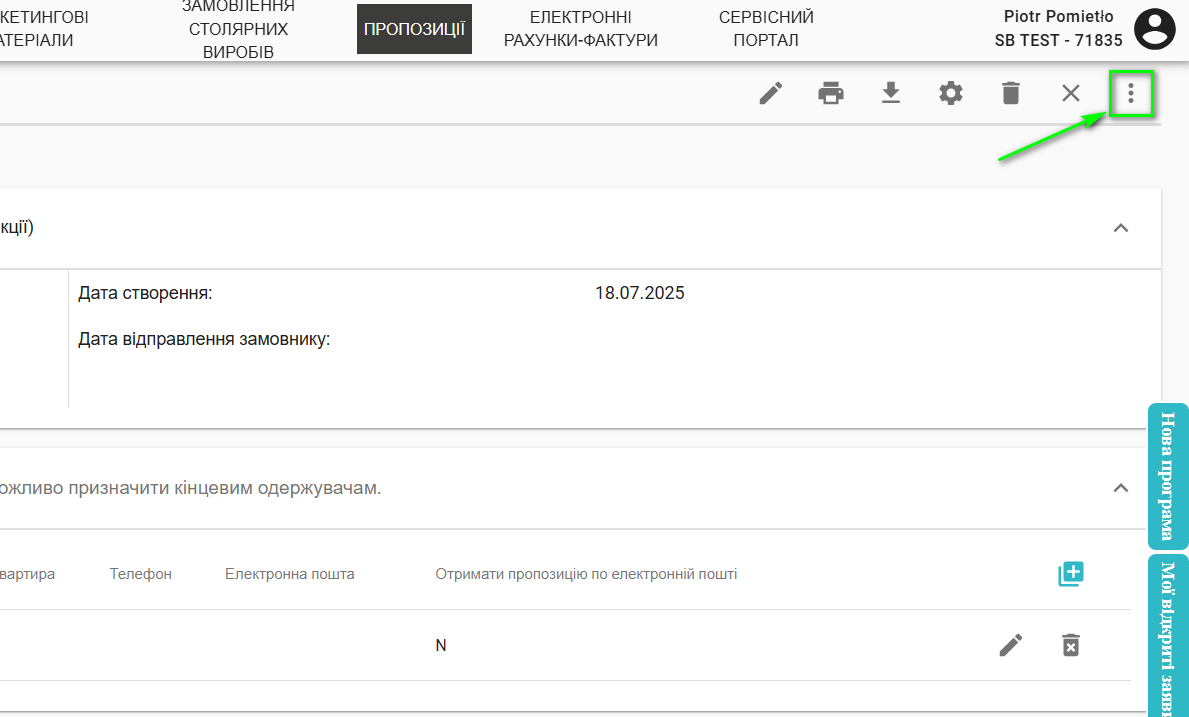The height and width of the screenshot is (717, 1189).
Task: Open settings with the gear icon
Action: click(x=951, y=93)
